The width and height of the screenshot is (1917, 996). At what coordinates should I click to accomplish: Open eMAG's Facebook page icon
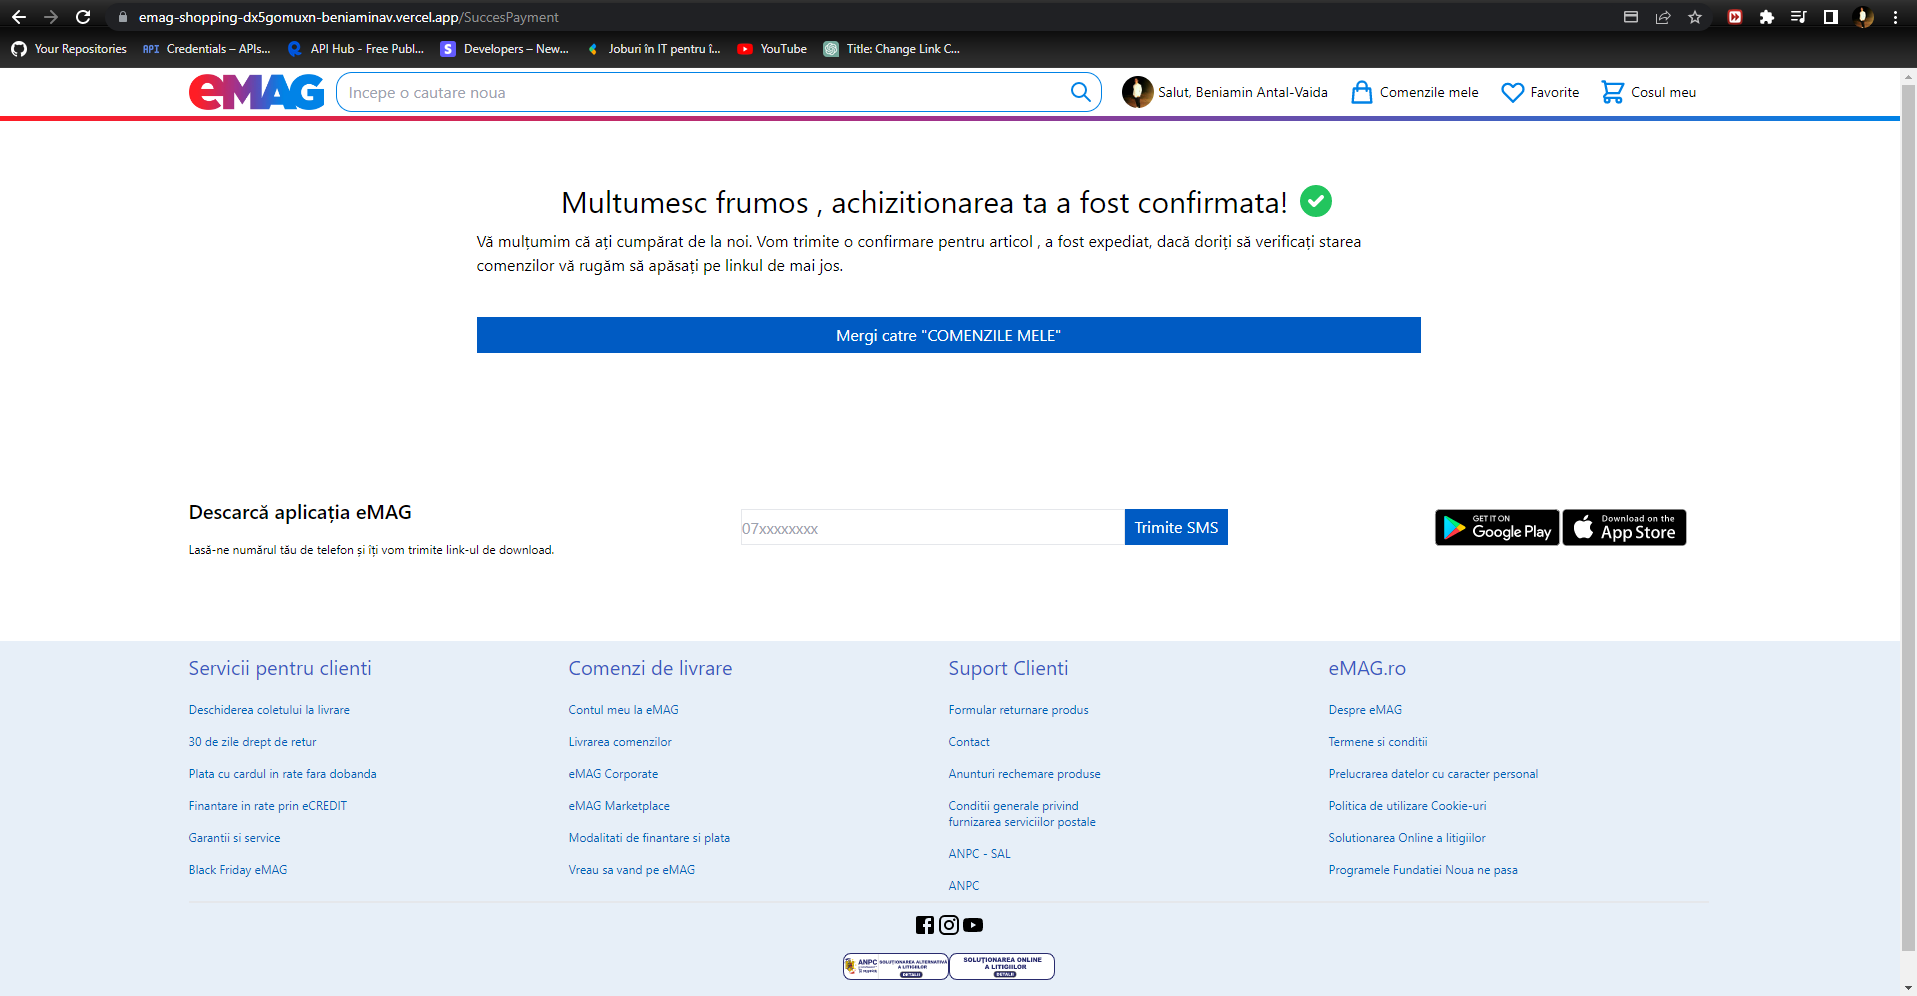point(924,925)
